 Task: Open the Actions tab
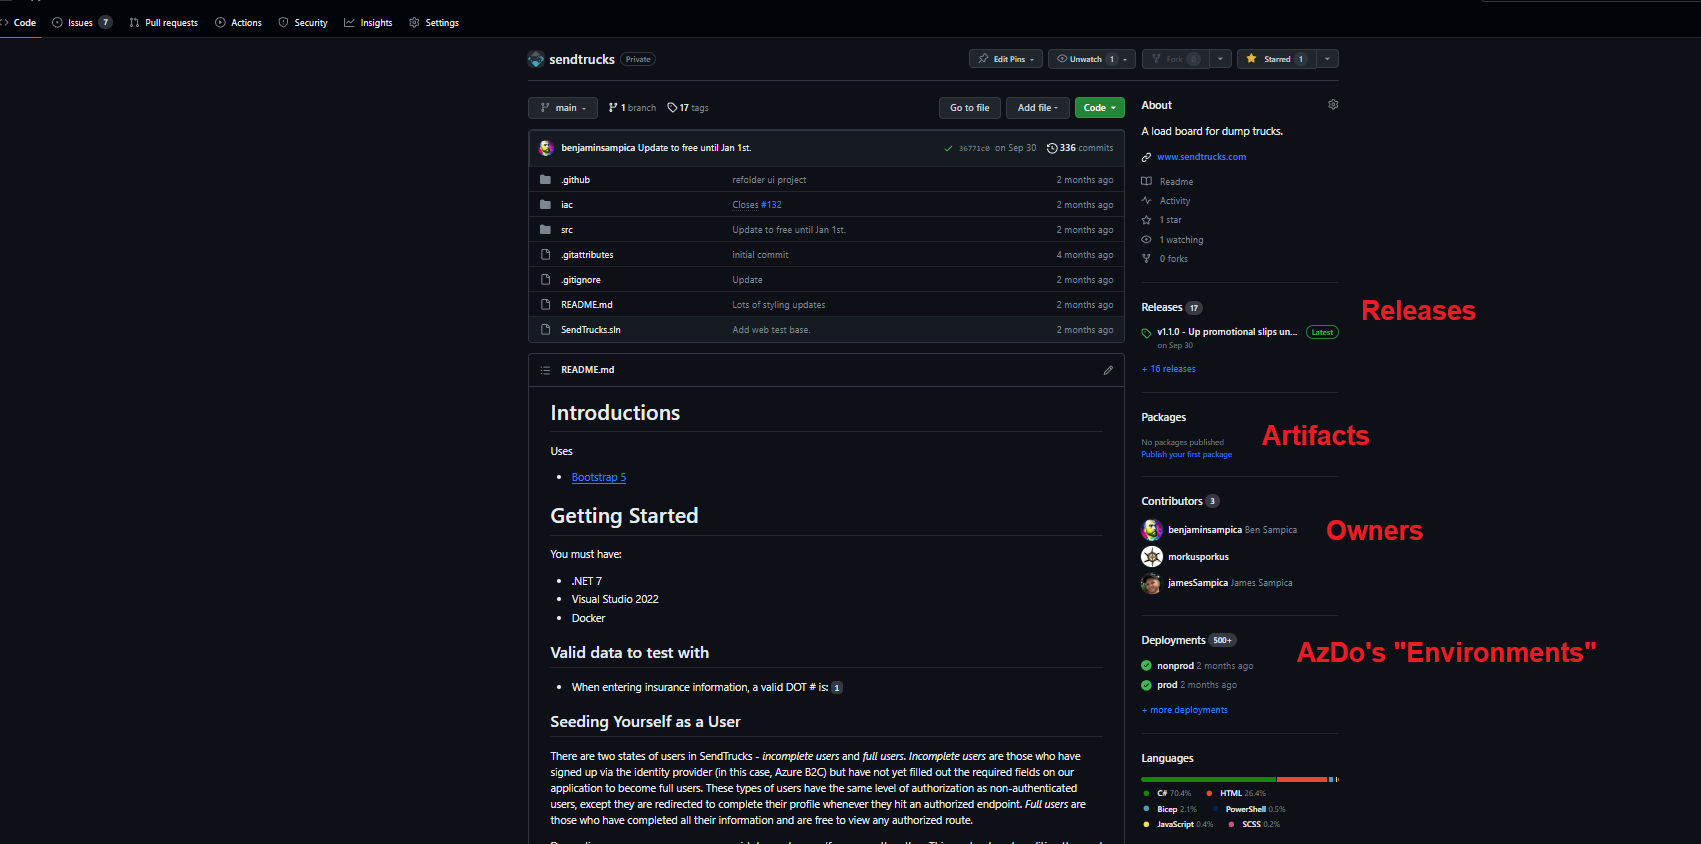point(238,22)
